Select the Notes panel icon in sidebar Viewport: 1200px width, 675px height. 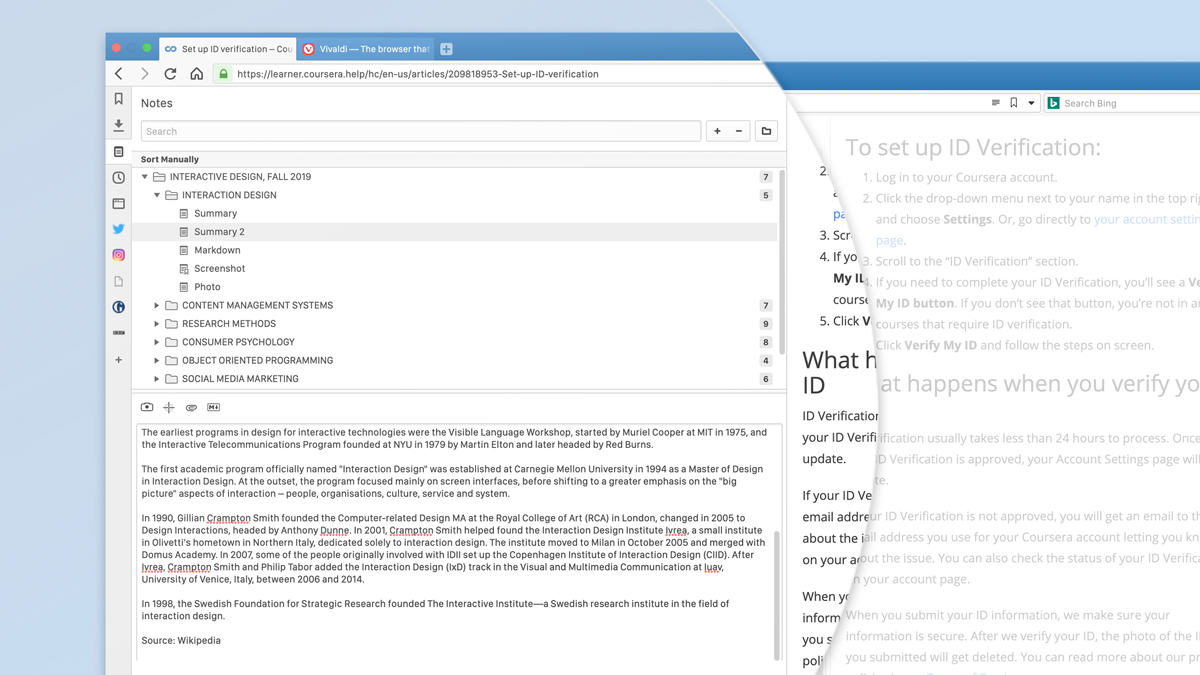[119, 152]
